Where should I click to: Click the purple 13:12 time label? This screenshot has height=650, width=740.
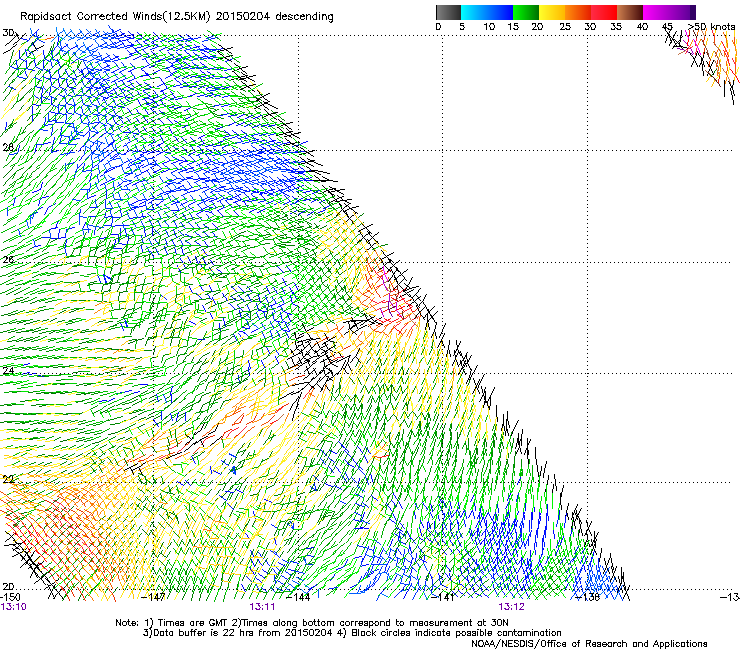click(x=512, y=607)
